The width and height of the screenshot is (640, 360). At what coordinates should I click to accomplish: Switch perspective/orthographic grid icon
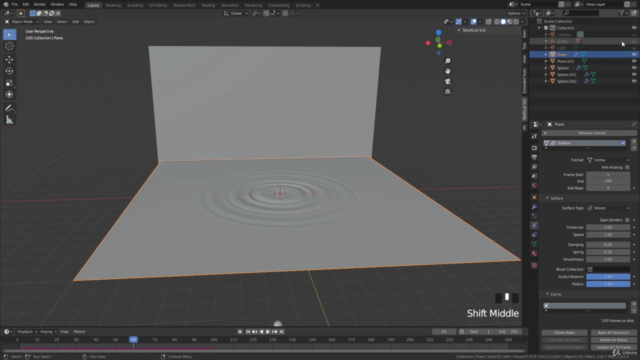(448, 92)
